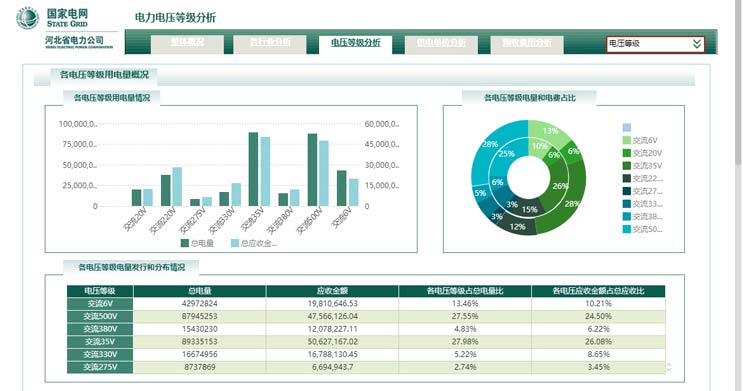Switch to the 整体概况 tab

point(187,43)
